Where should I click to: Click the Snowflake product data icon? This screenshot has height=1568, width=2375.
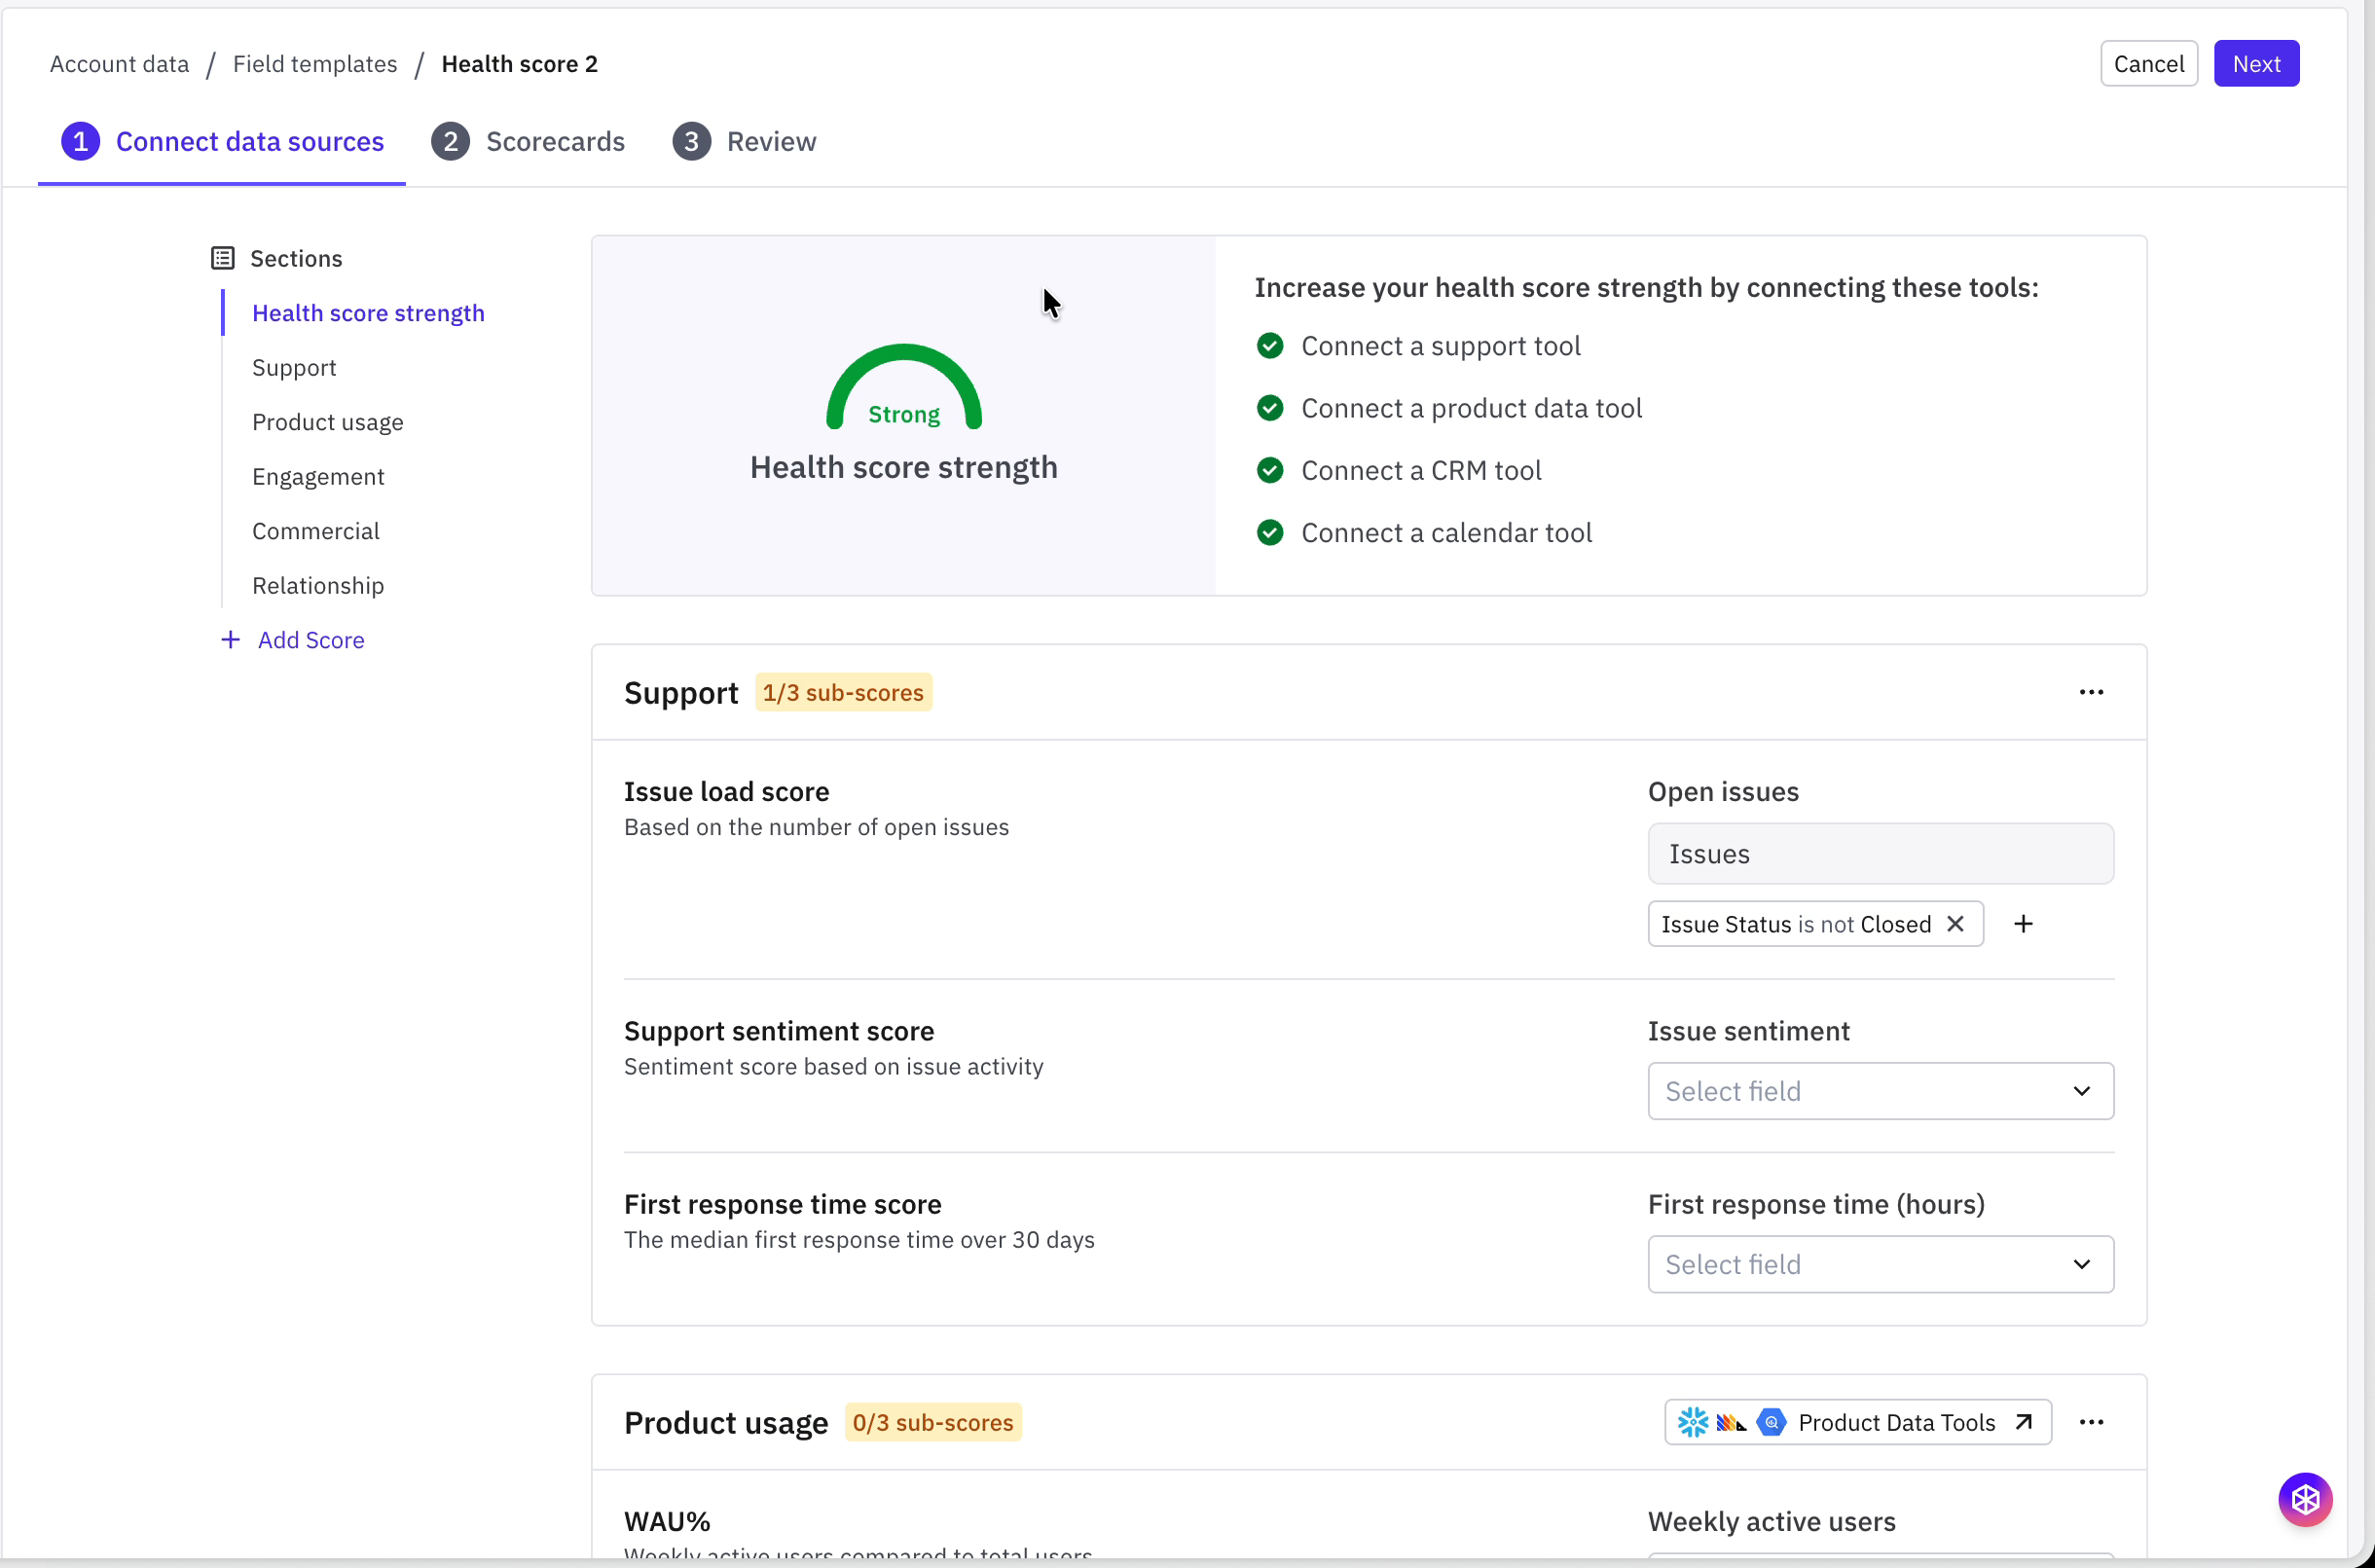pos(1693,1422)
